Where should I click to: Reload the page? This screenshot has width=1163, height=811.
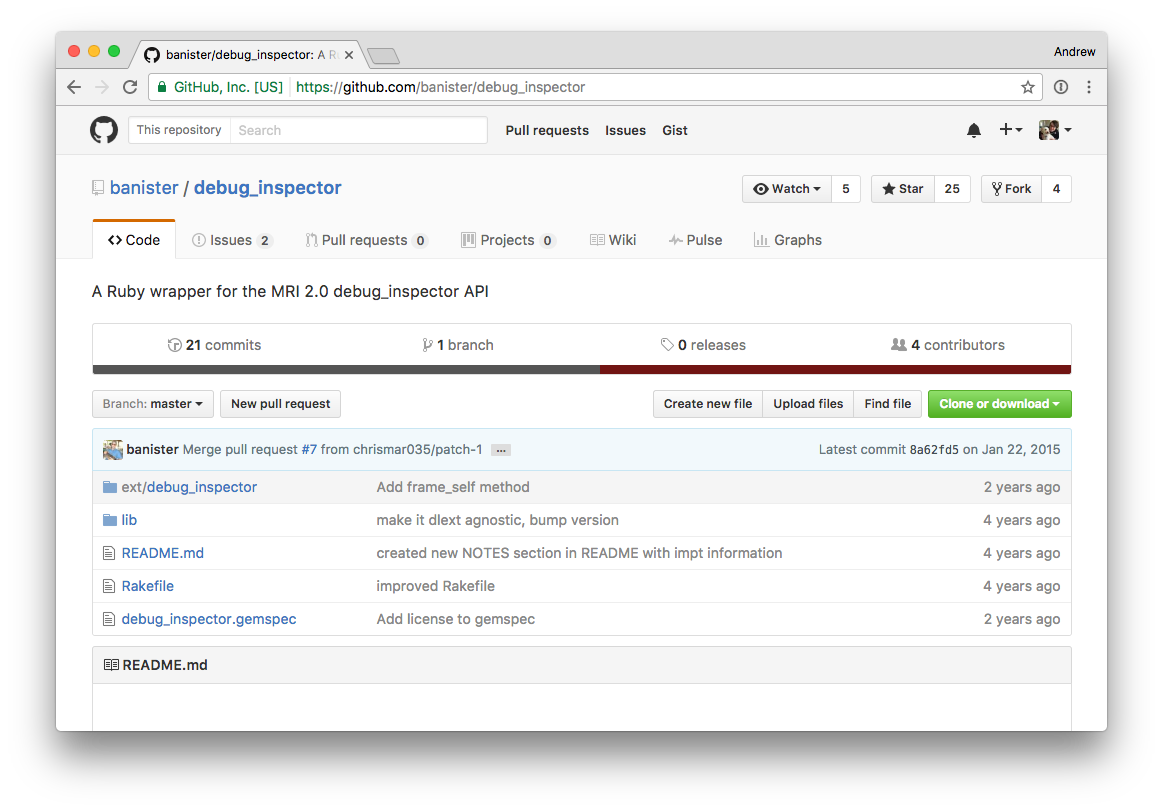[130, 87]
